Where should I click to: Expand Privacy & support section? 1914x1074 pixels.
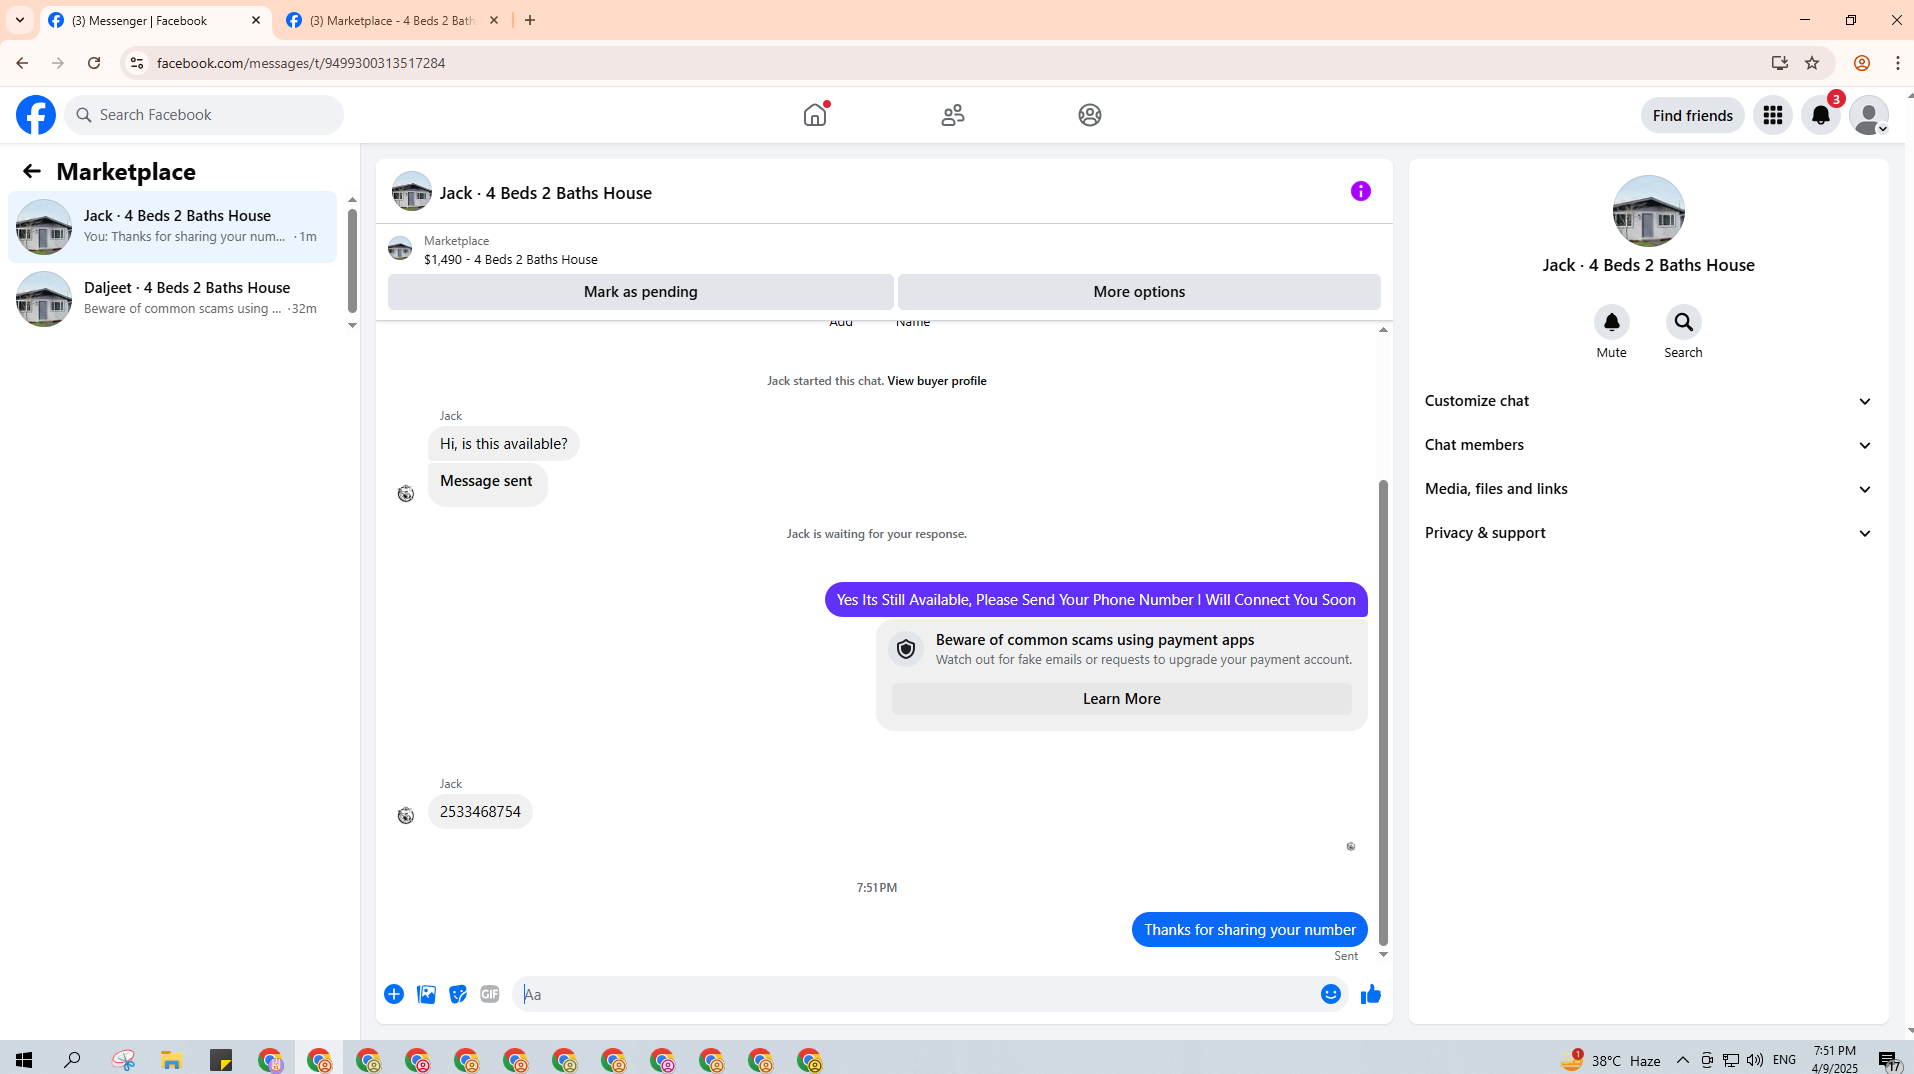[1648, 533]
